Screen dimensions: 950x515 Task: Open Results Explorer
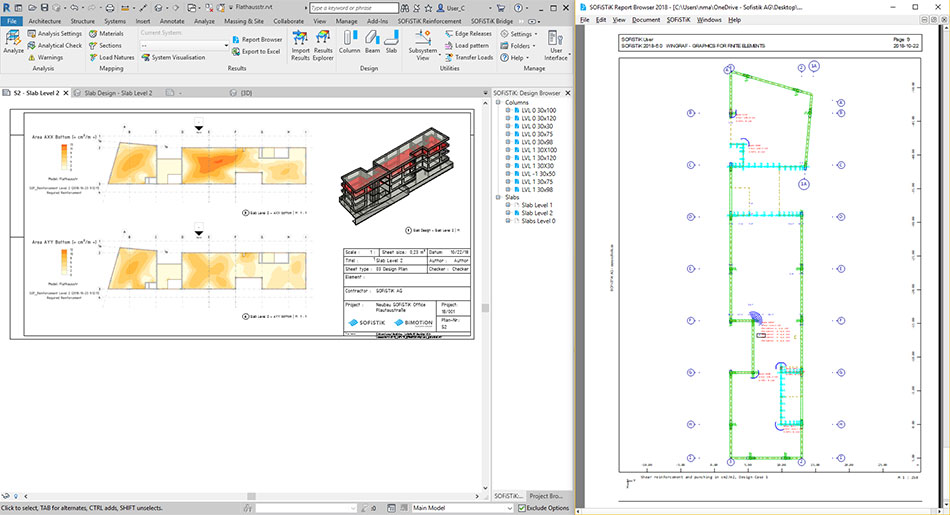coord(323,45)
